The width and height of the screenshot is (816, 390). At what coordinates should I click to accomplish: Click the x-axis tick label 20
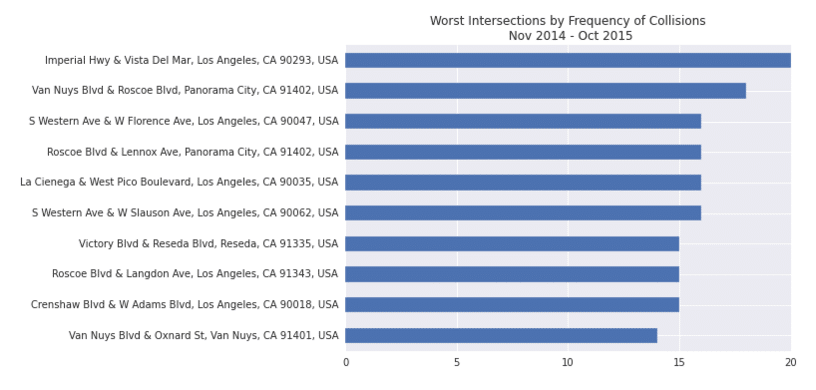point(790,363)
